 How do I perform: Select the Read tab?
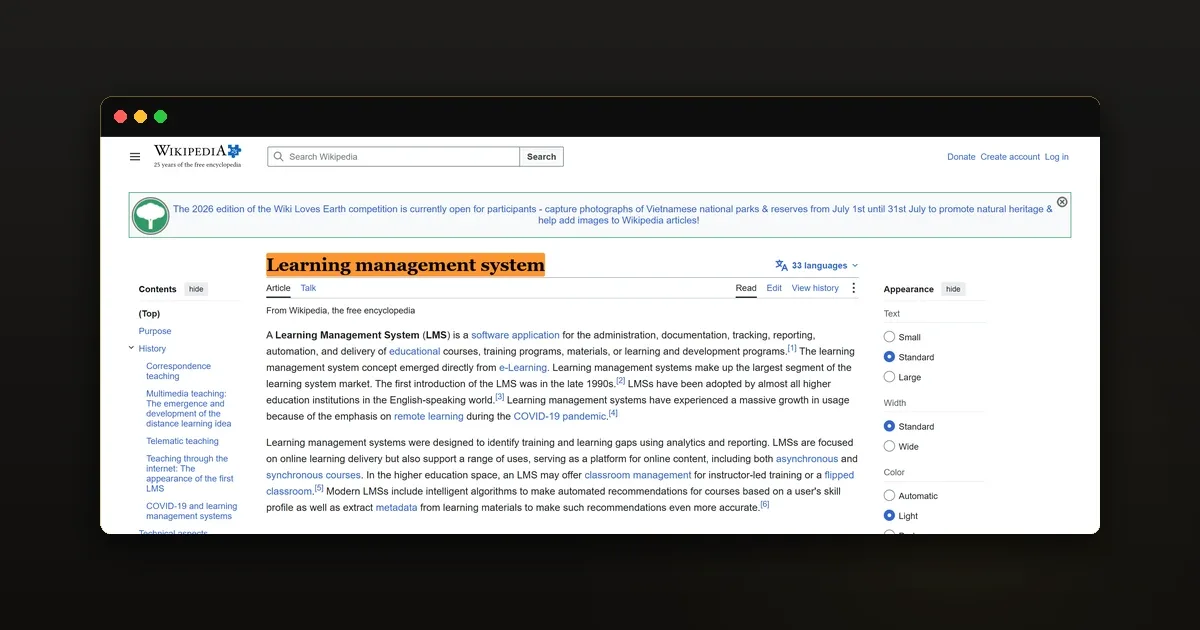(746, 288)
